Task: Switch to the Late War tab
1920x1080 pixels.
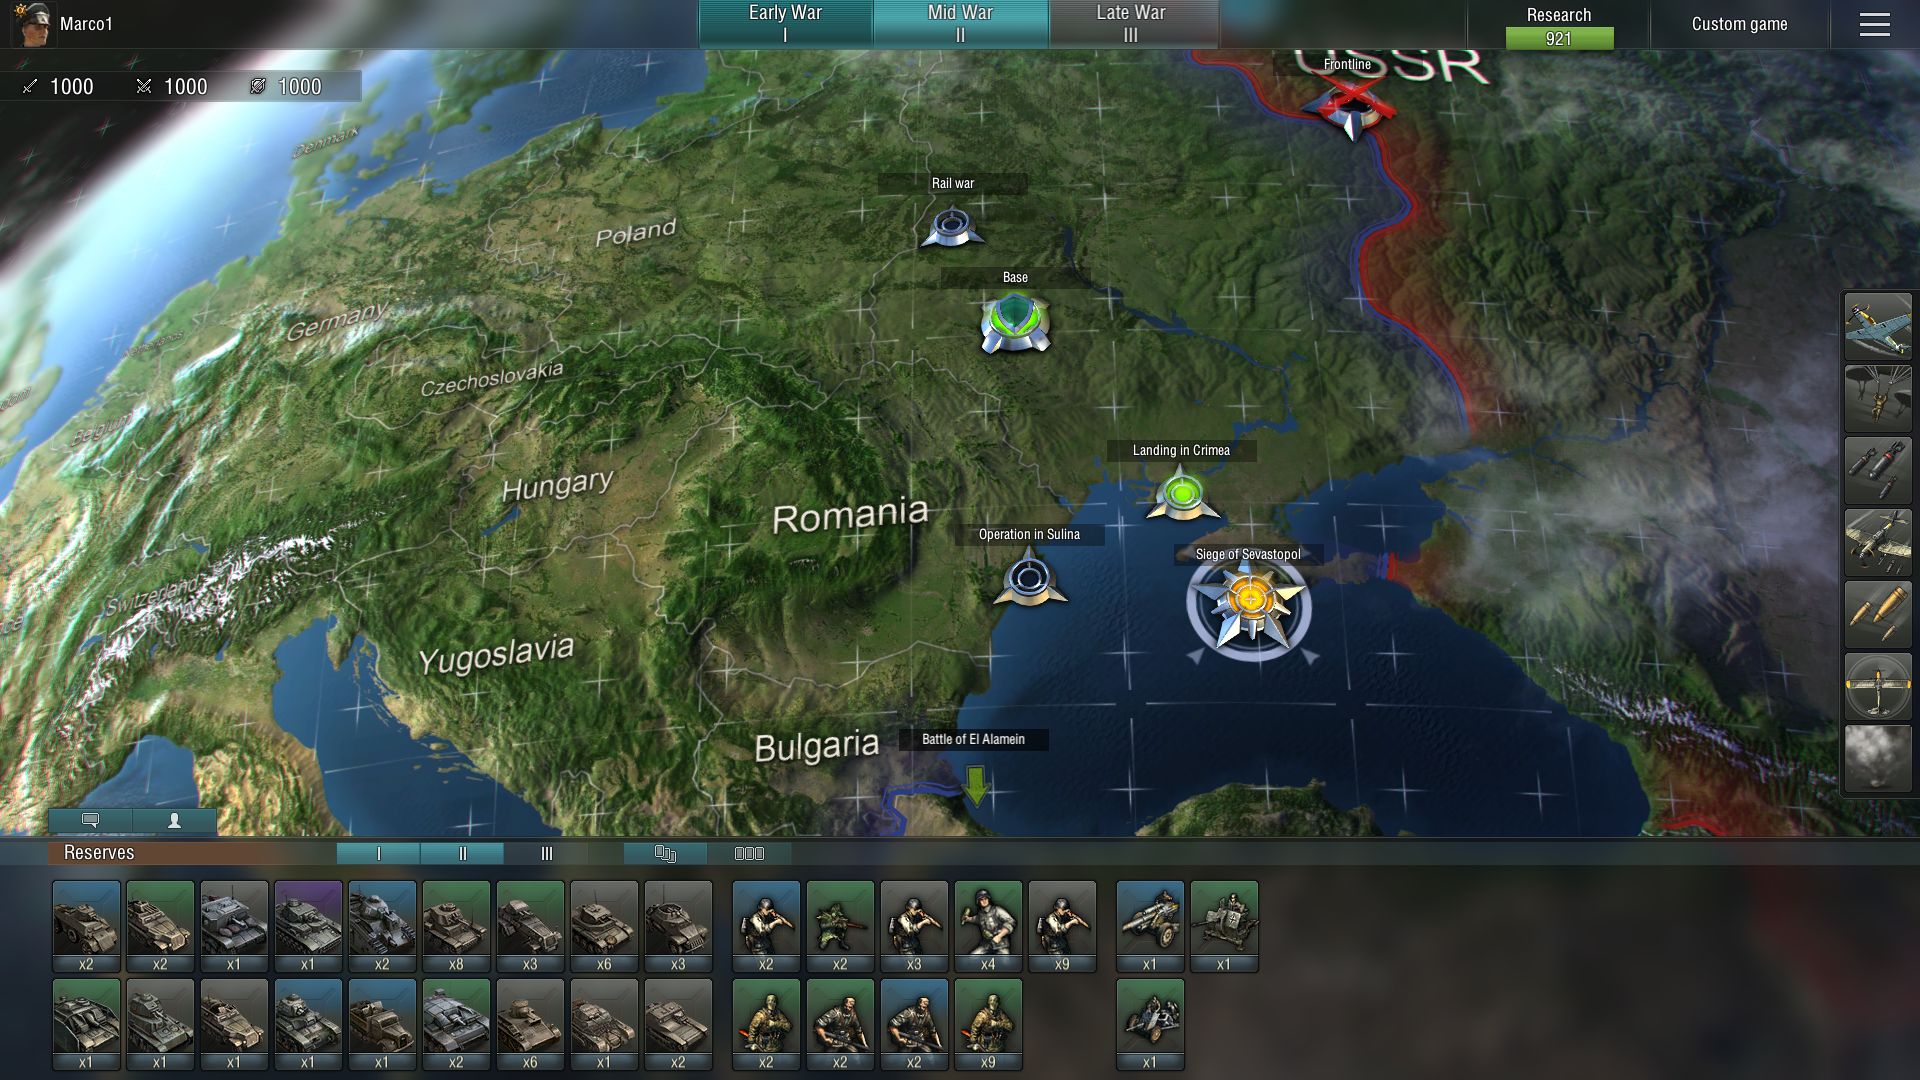Action: coord(1131,24)
